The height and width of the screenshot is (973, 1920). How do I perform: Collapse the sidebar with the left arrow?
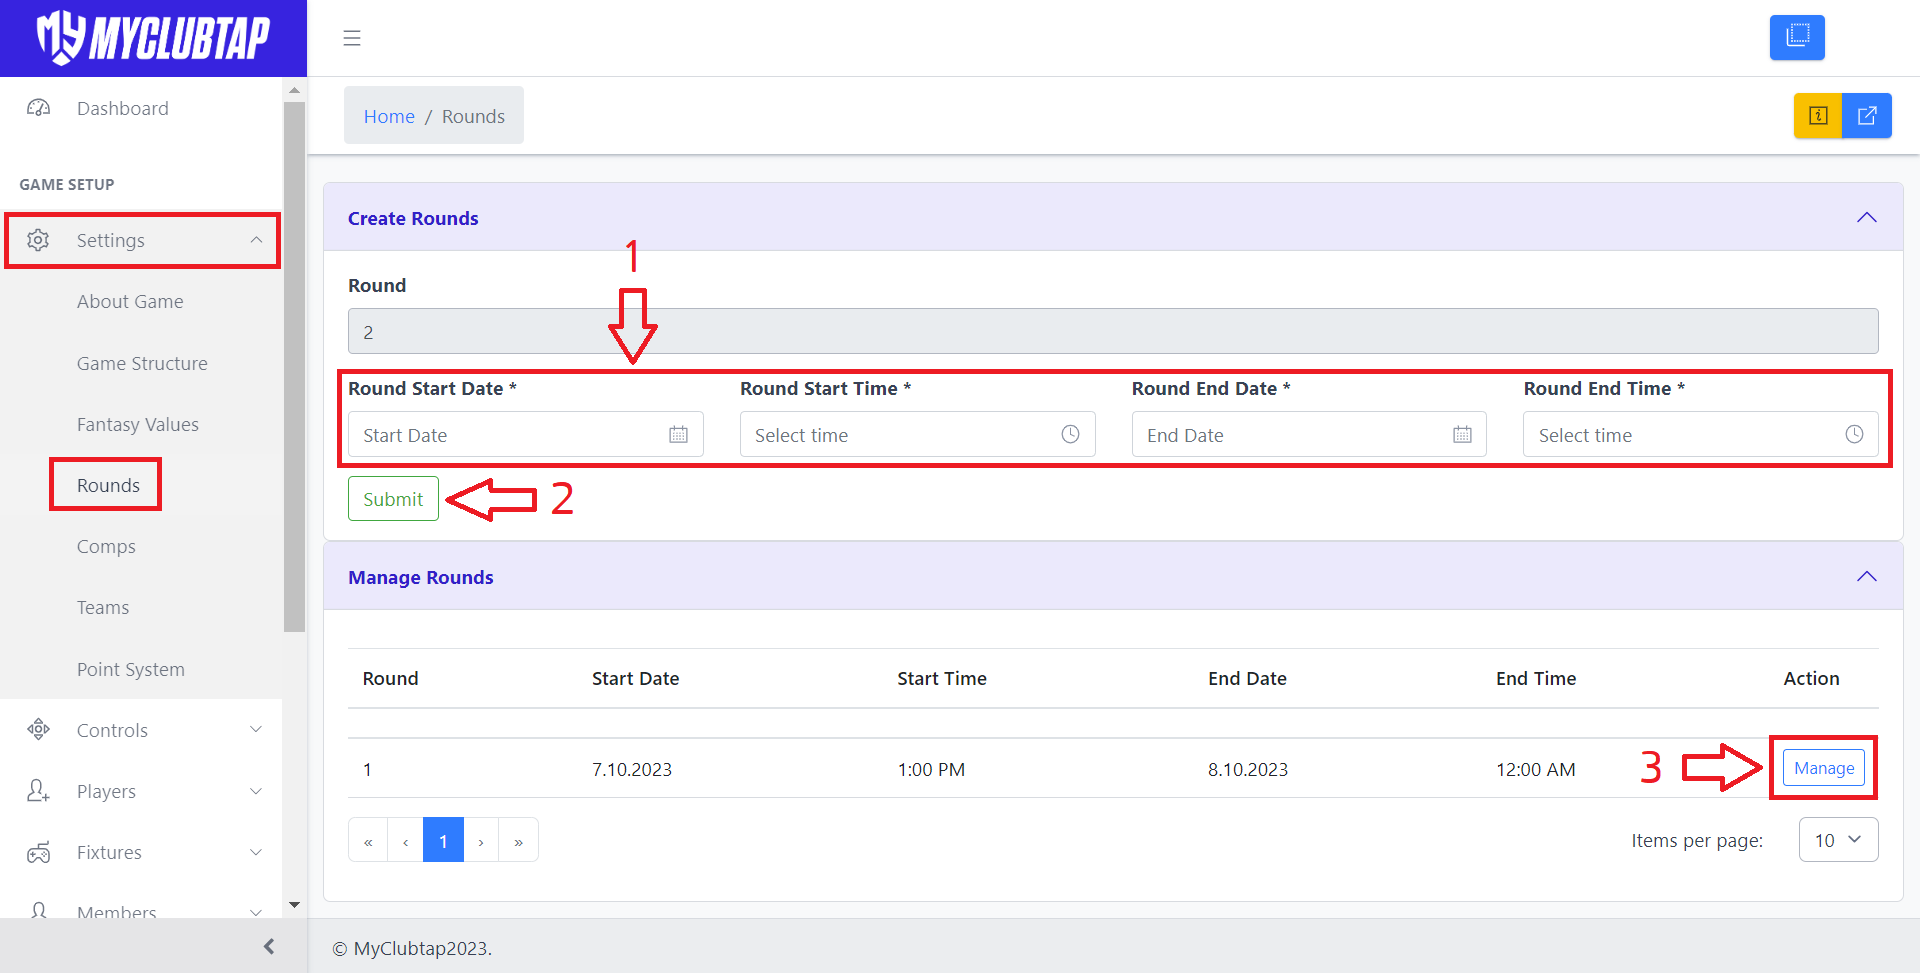(268, 946)
